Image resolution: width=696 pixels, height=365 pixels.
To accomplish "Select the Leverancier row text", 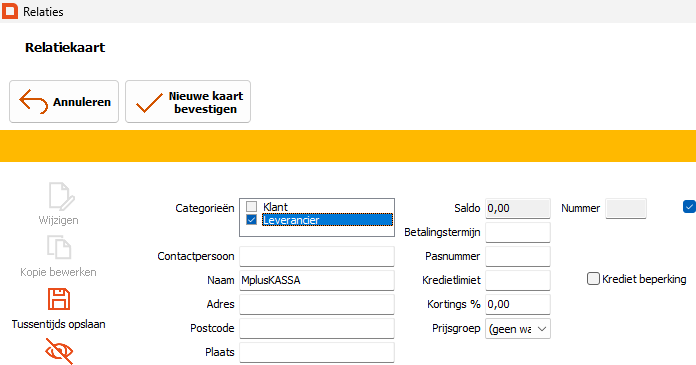I will point(291,220).
